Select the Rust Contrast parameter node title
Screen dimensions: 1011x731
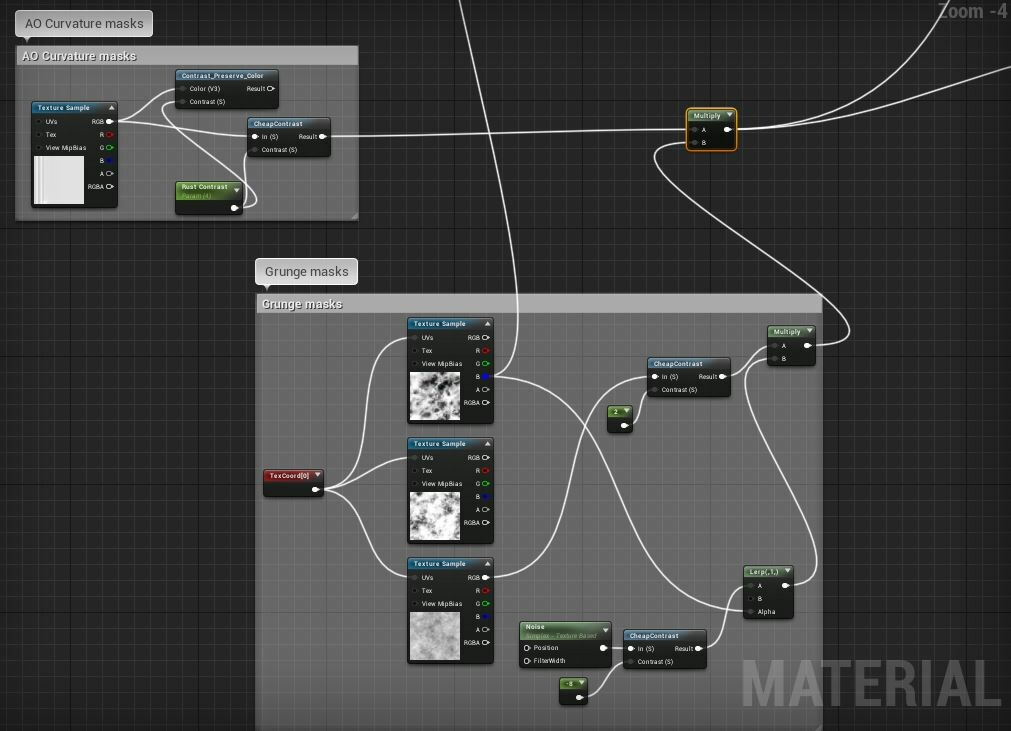(x=204, y=187)
